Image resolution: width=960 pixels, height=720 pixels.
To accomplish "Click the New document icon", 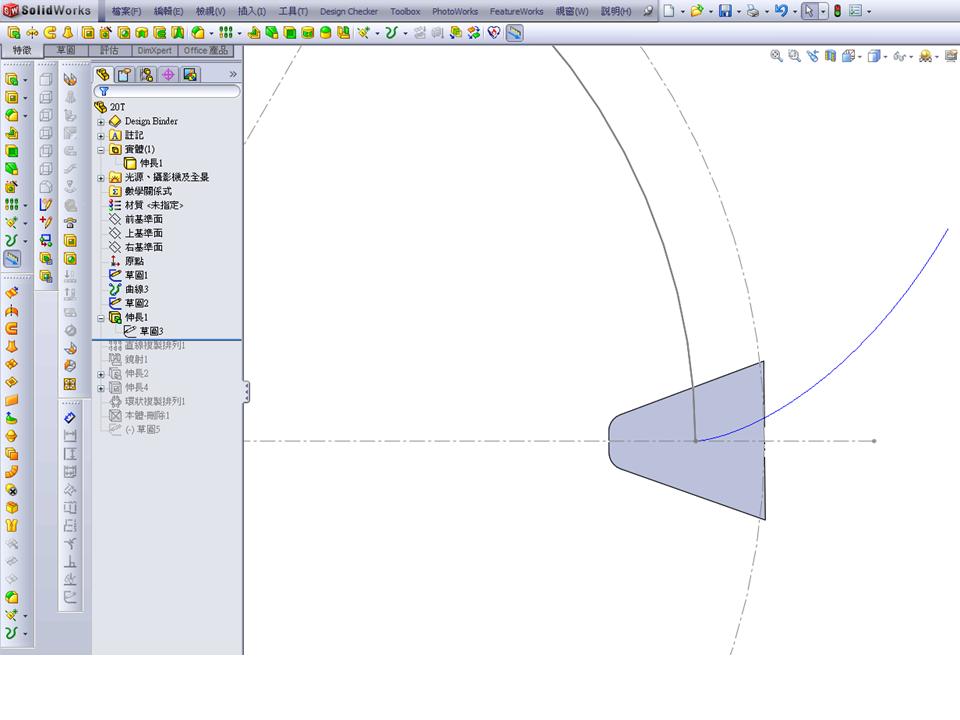I will click(669, 11).
